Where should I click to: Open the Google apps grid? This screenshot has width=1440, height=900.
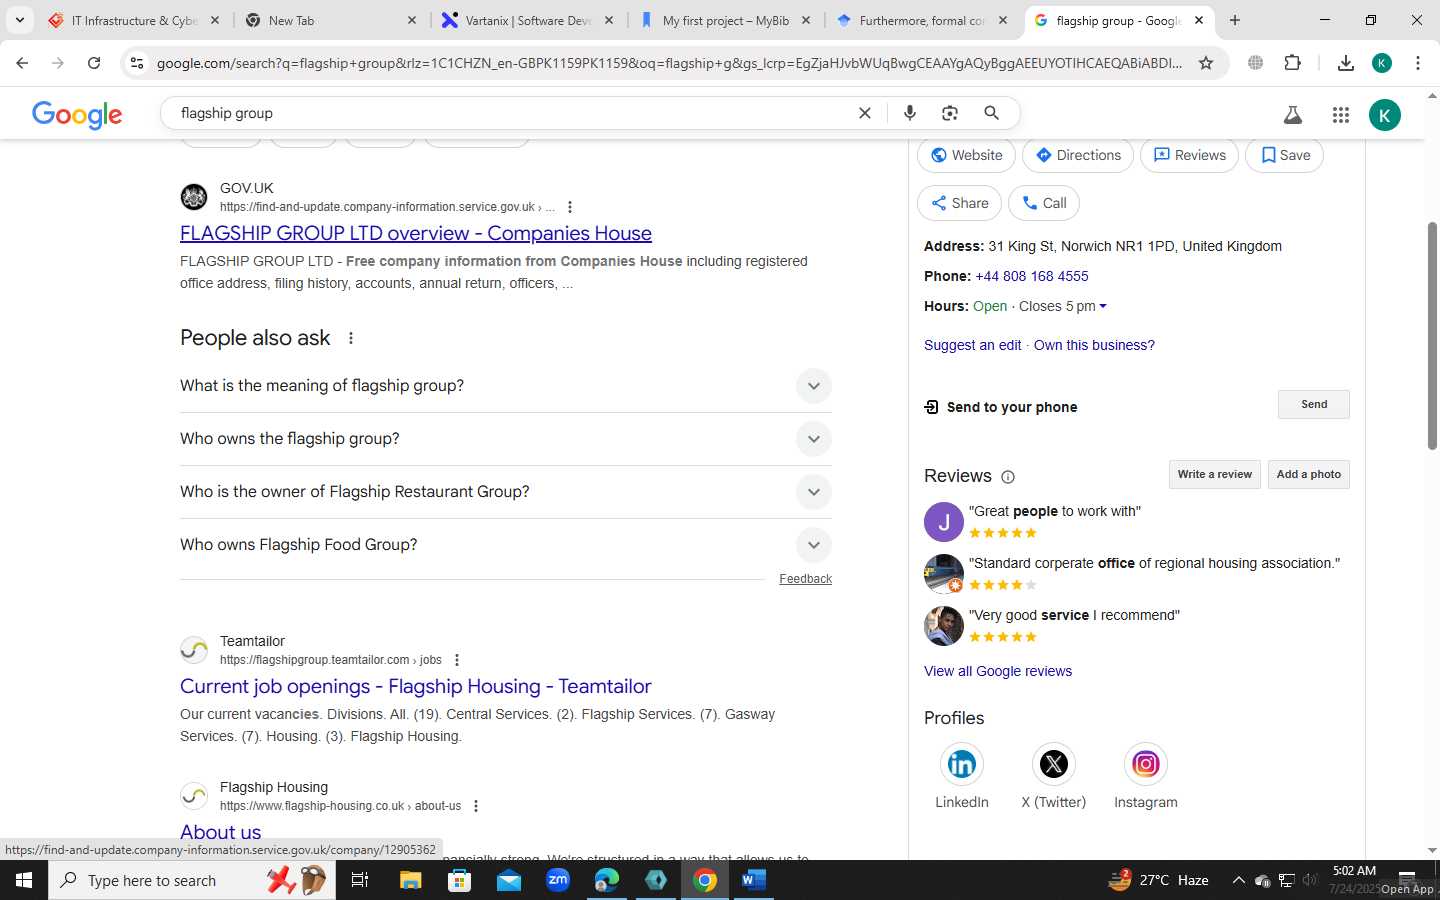1341,115
